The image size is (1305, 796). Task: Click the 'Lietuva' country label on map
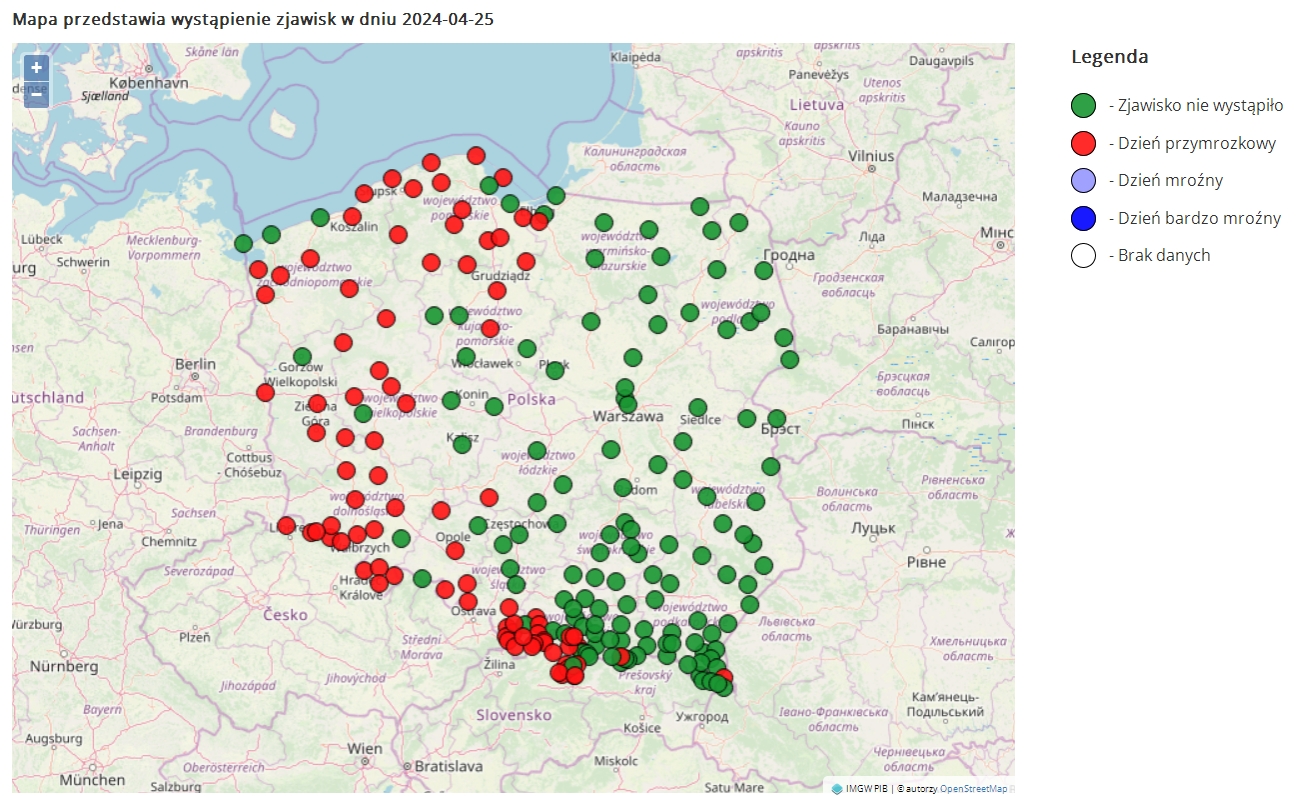[817, 104]
